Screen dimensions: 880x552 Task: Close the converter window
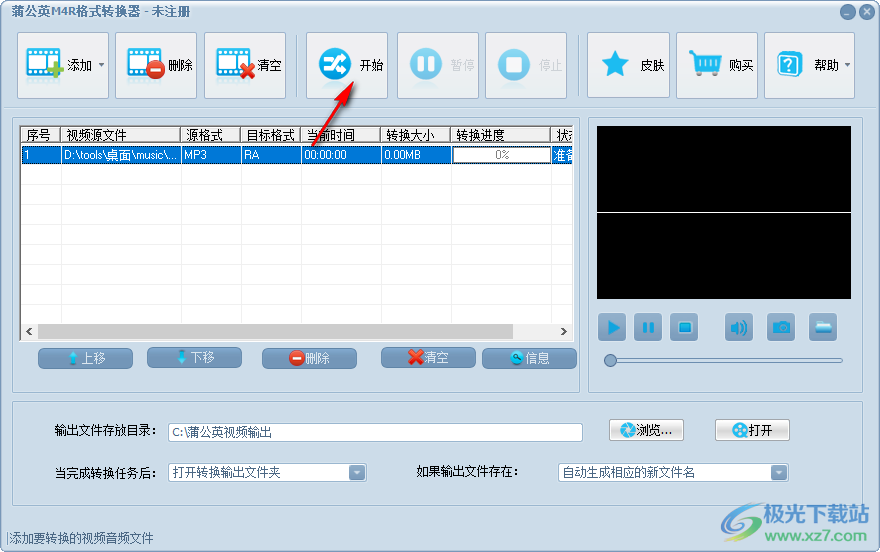(867, 12)
